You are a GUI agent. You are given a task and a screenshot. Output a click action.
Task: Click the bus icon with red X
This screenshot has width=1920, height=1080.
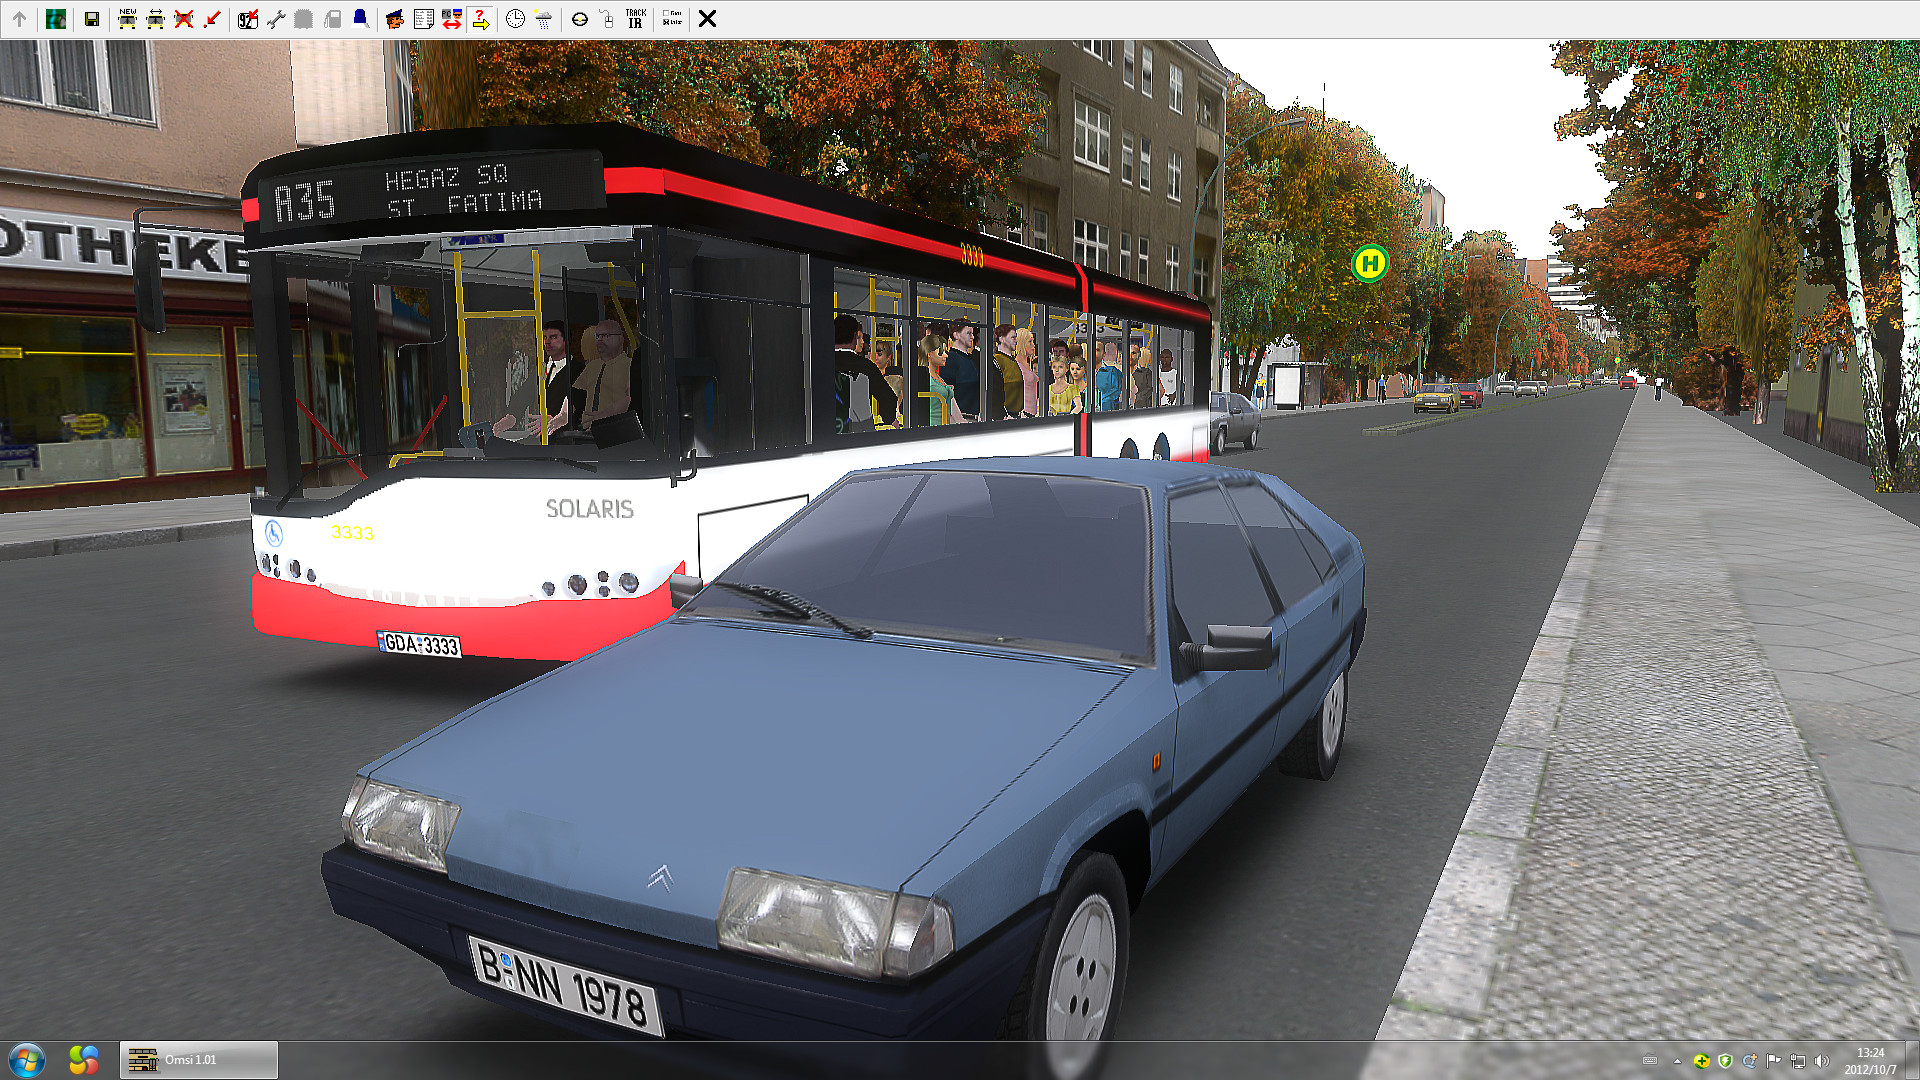click(x=183, y=19)
